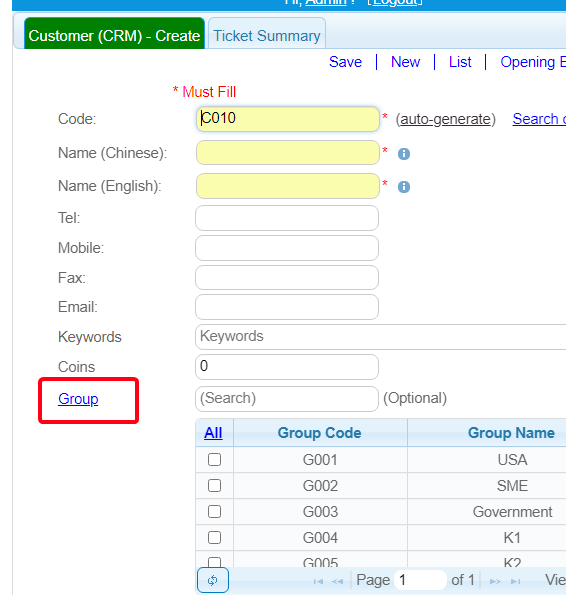566x595 pixels.
Task: Select the G004 K1 group checkbox
Action: tap(214, 537)
